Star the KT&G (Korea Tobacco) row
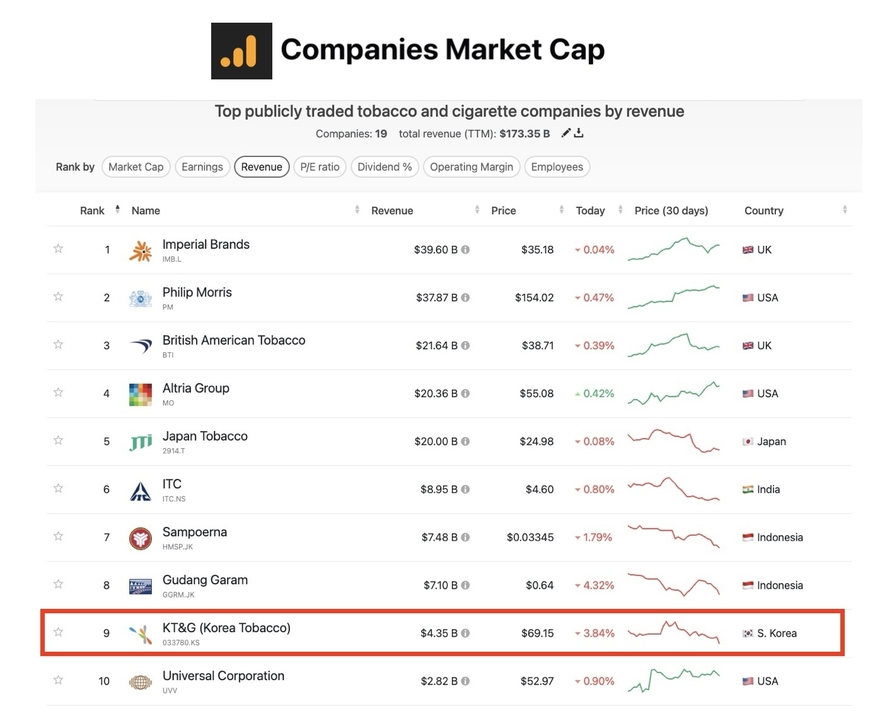Viewport: 875px width, 716px height. [x=58, y=632]
